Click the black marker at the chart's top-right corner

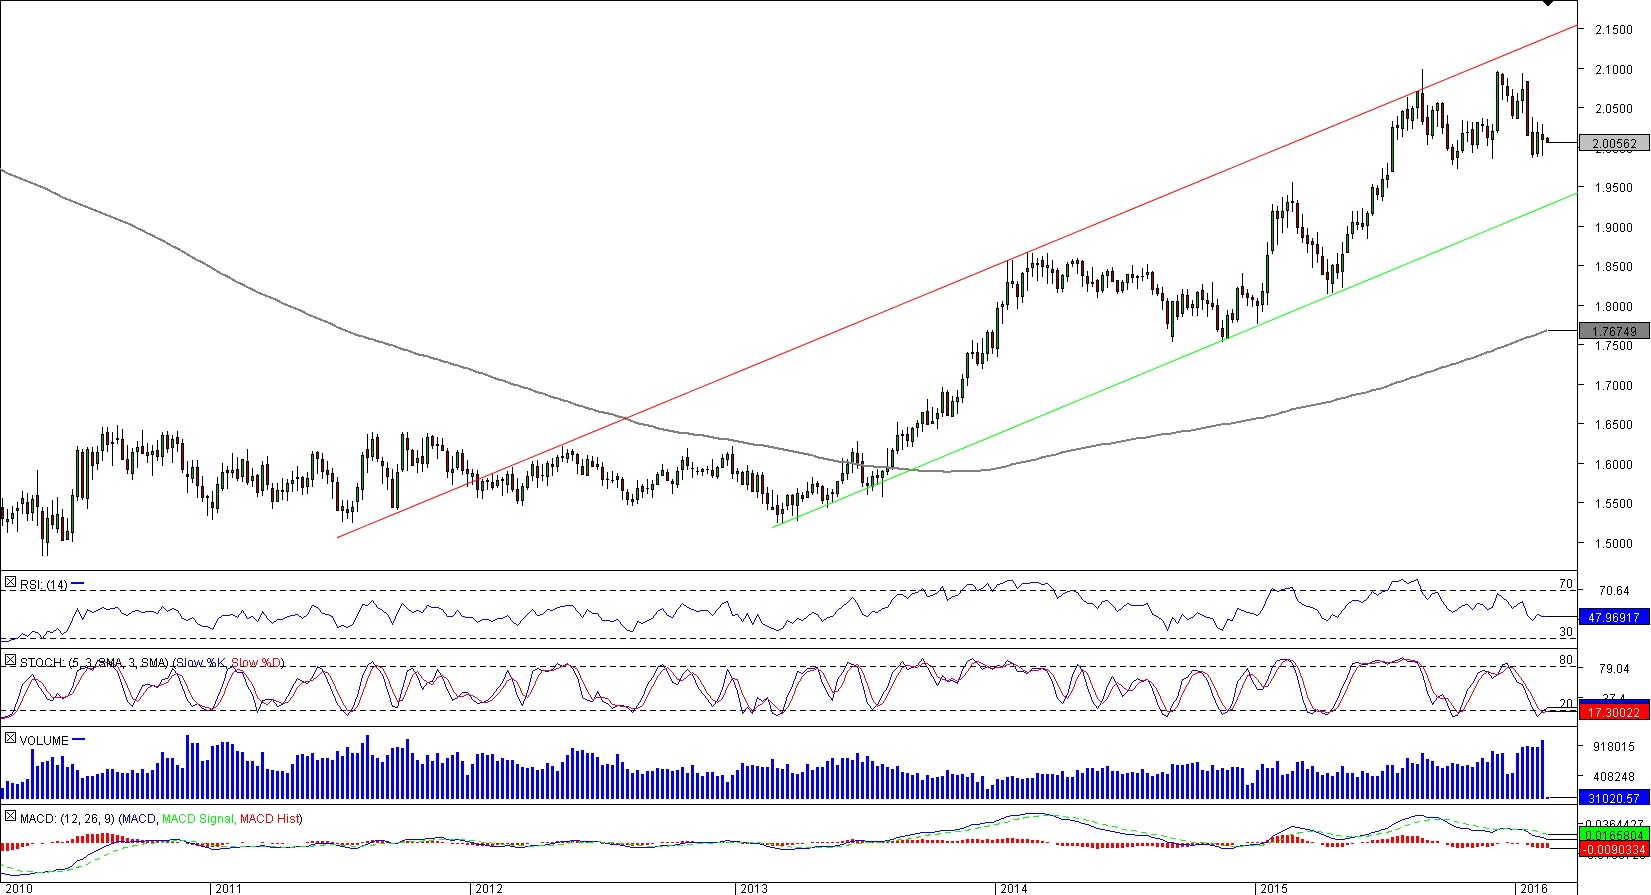[1548, 3]
